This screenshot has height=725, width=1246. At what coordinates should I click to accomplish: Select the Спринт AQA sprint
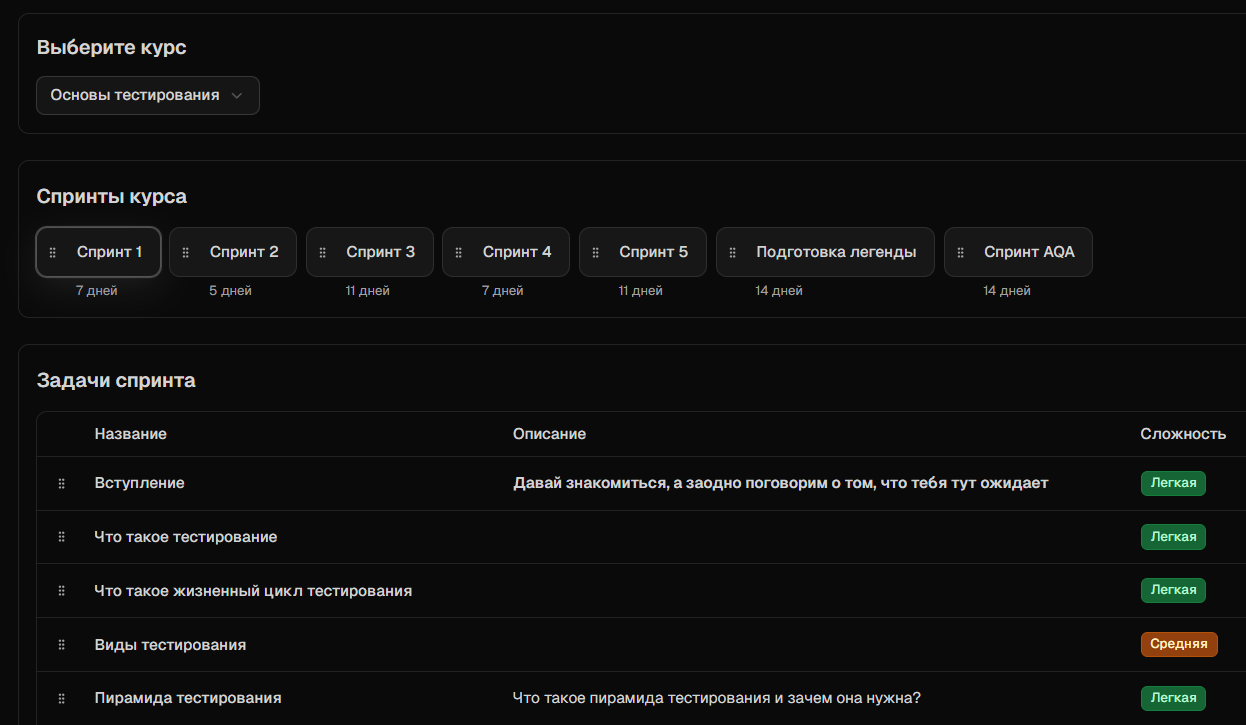click(1028, 252)
